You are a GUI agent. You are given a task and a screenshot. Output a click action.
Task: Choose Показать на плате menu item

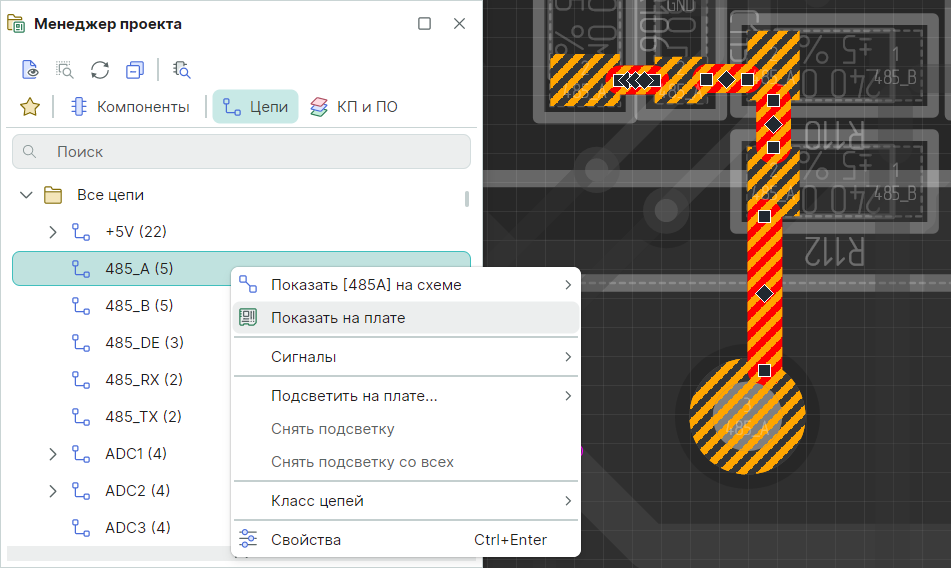(x=405, y=318)
